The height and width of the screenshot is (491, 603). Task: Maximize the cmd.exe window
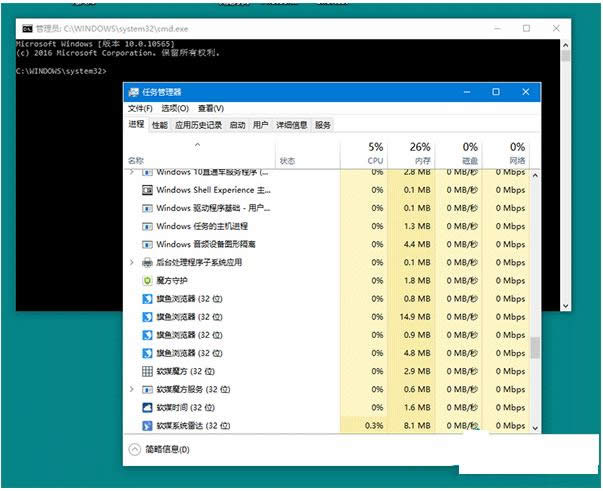[x=526, y=28]
